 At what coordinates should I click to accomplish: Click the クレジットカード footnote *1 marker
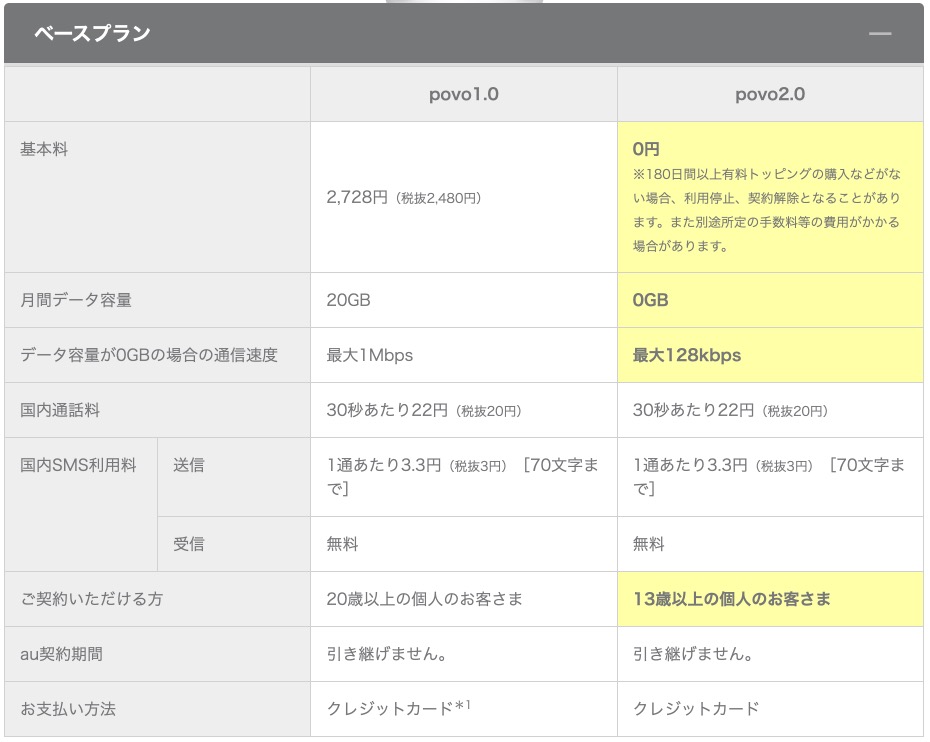click(x=463, y=707)
